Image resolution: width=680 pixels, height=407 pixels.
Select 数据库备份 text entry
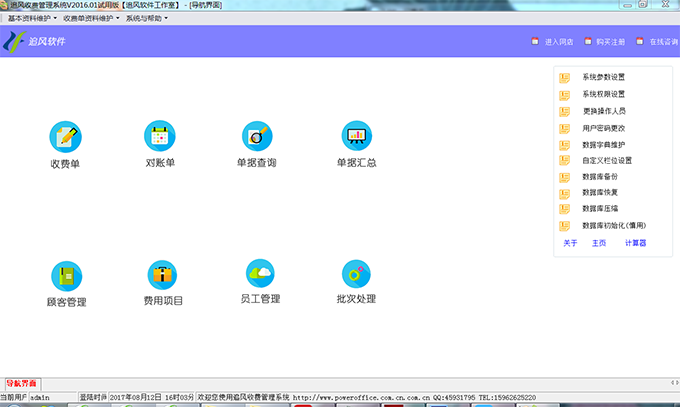click(x=600, y=177)
